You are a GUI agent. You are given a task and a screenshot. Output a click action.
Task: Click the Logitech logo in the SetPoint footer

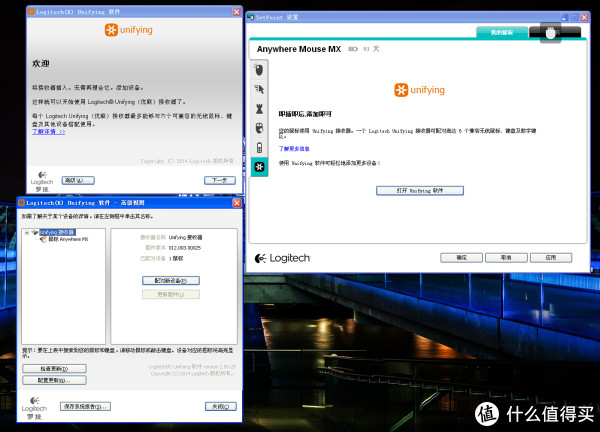[x=282, y=258]
